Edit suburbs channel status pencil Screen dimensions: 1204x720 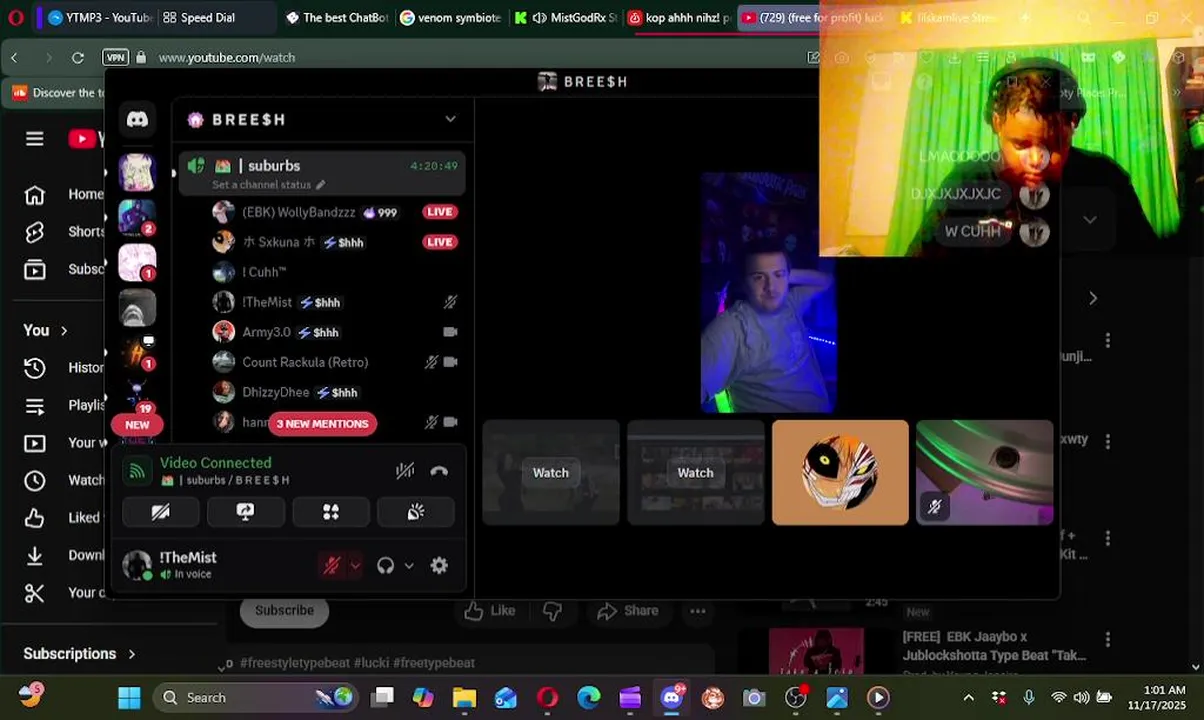click(321, 185)
